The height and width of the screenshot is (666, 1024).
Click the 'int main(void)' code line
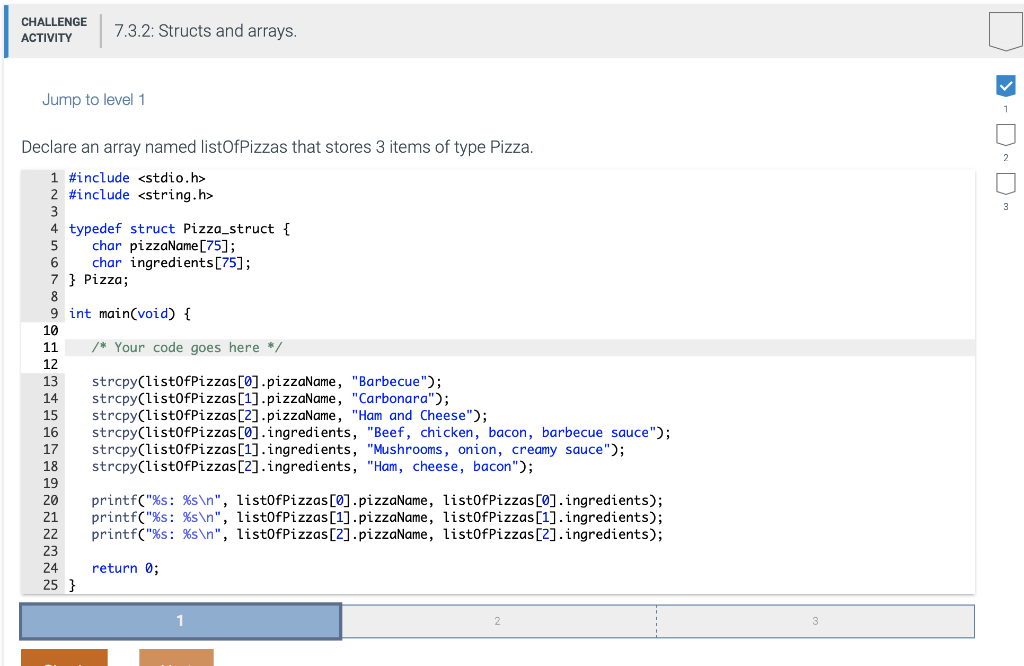130,313
